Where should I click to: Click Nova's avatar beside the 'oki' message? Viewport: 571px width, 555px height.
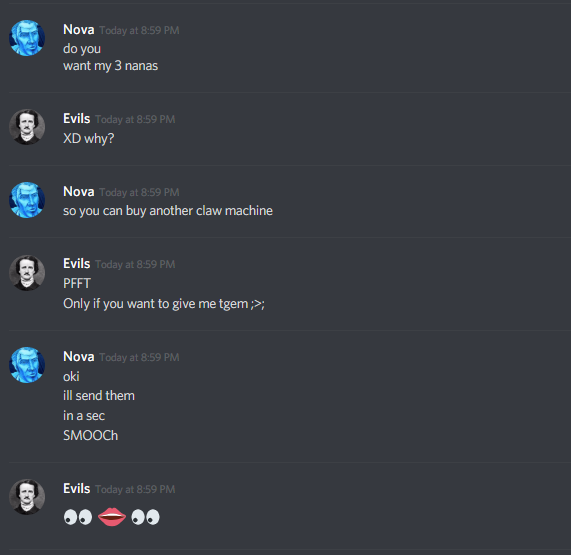pyautogui.click(x=27, y=365)
